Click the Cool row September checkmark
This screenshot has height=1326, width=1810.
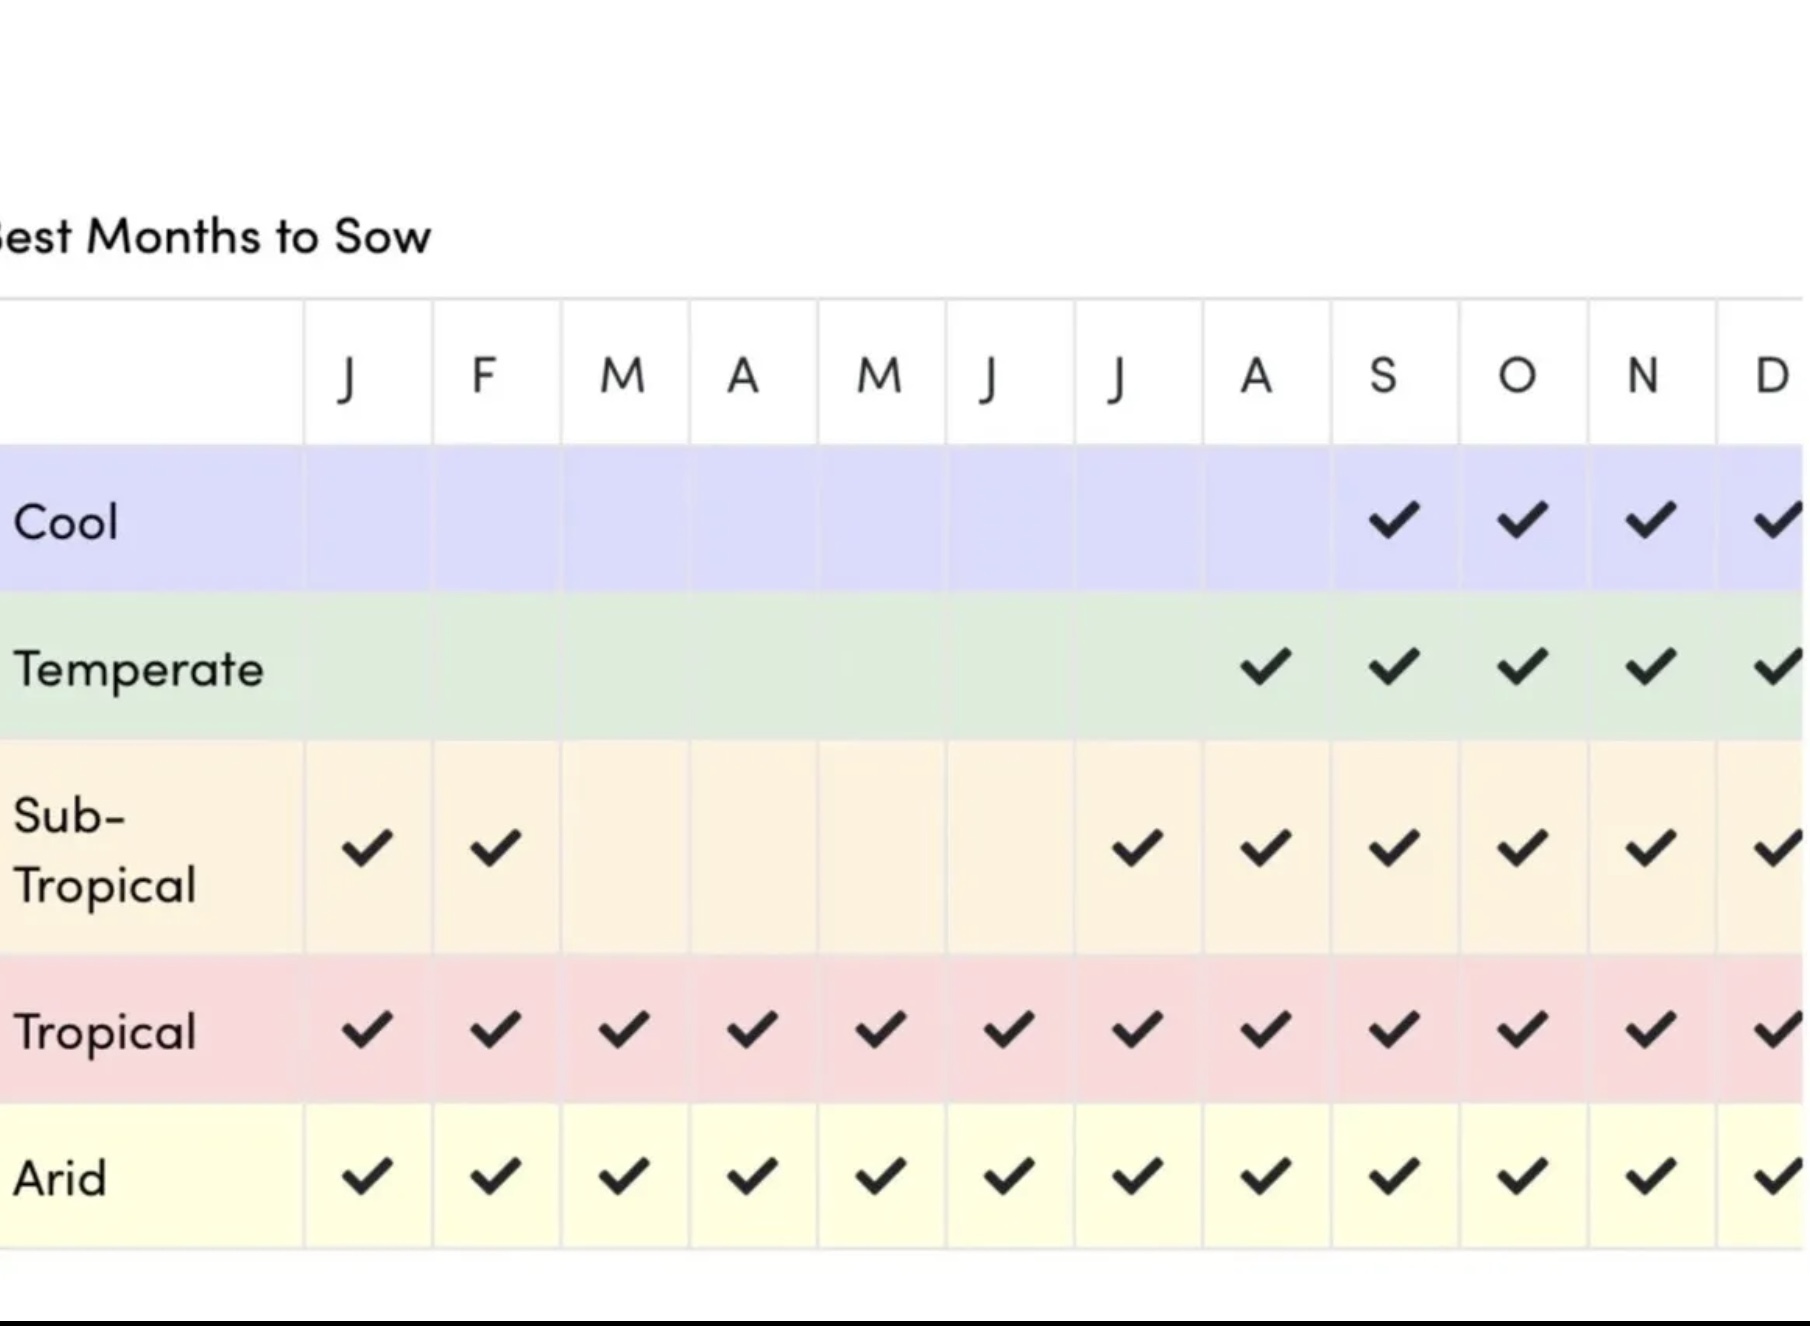pos(1394,520)
